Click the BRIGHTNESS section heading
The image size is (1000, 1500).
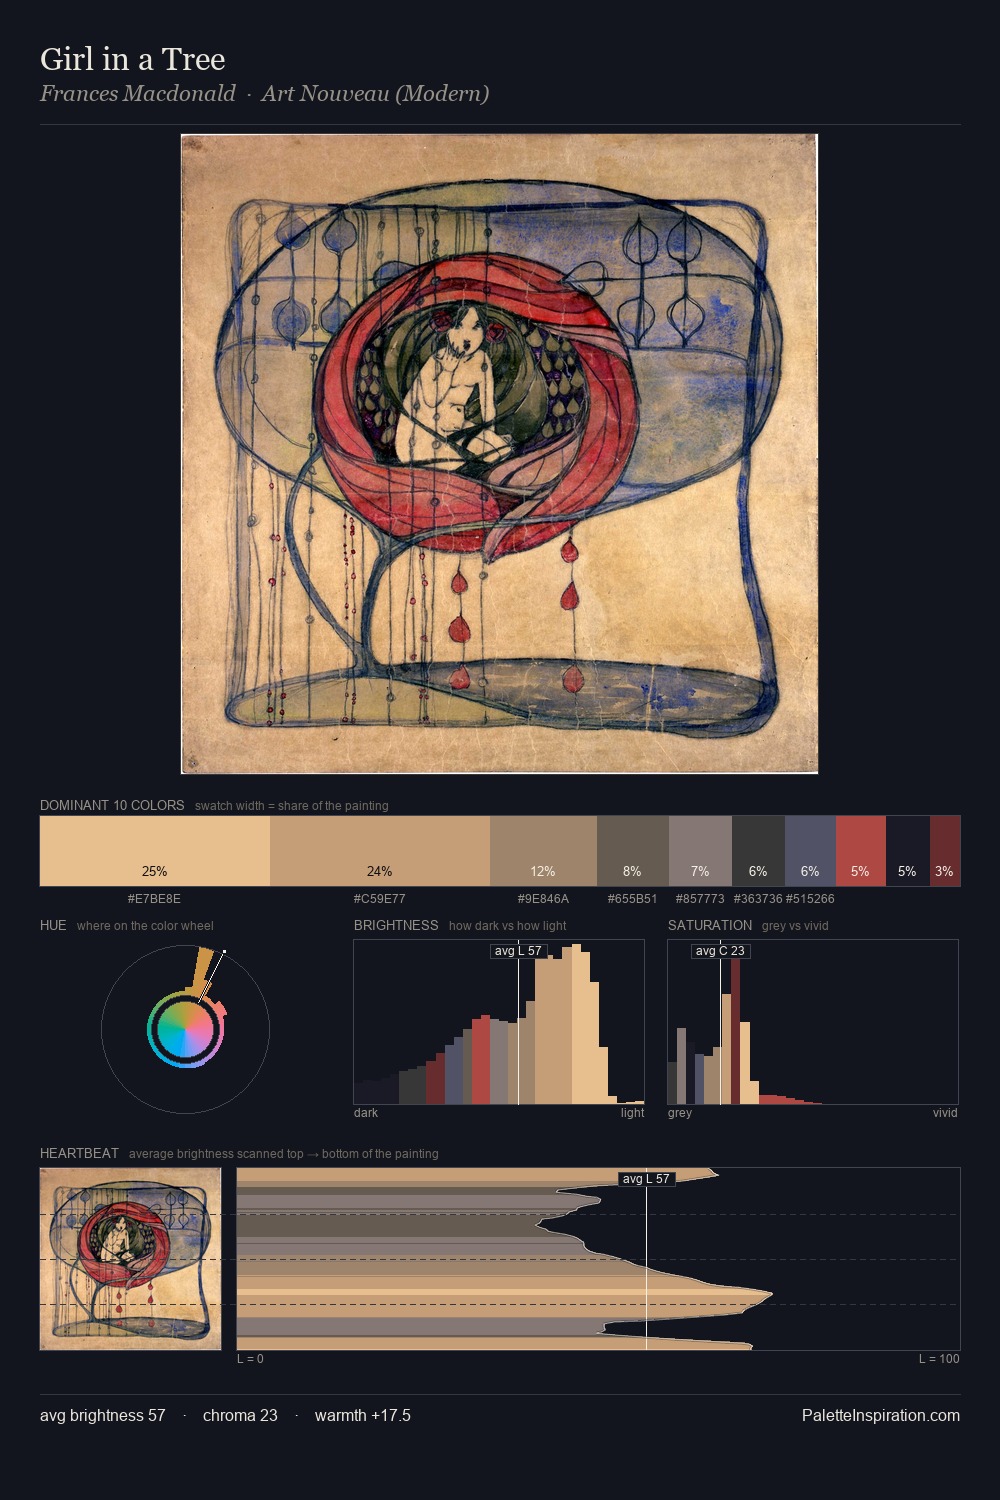point(396,925)
